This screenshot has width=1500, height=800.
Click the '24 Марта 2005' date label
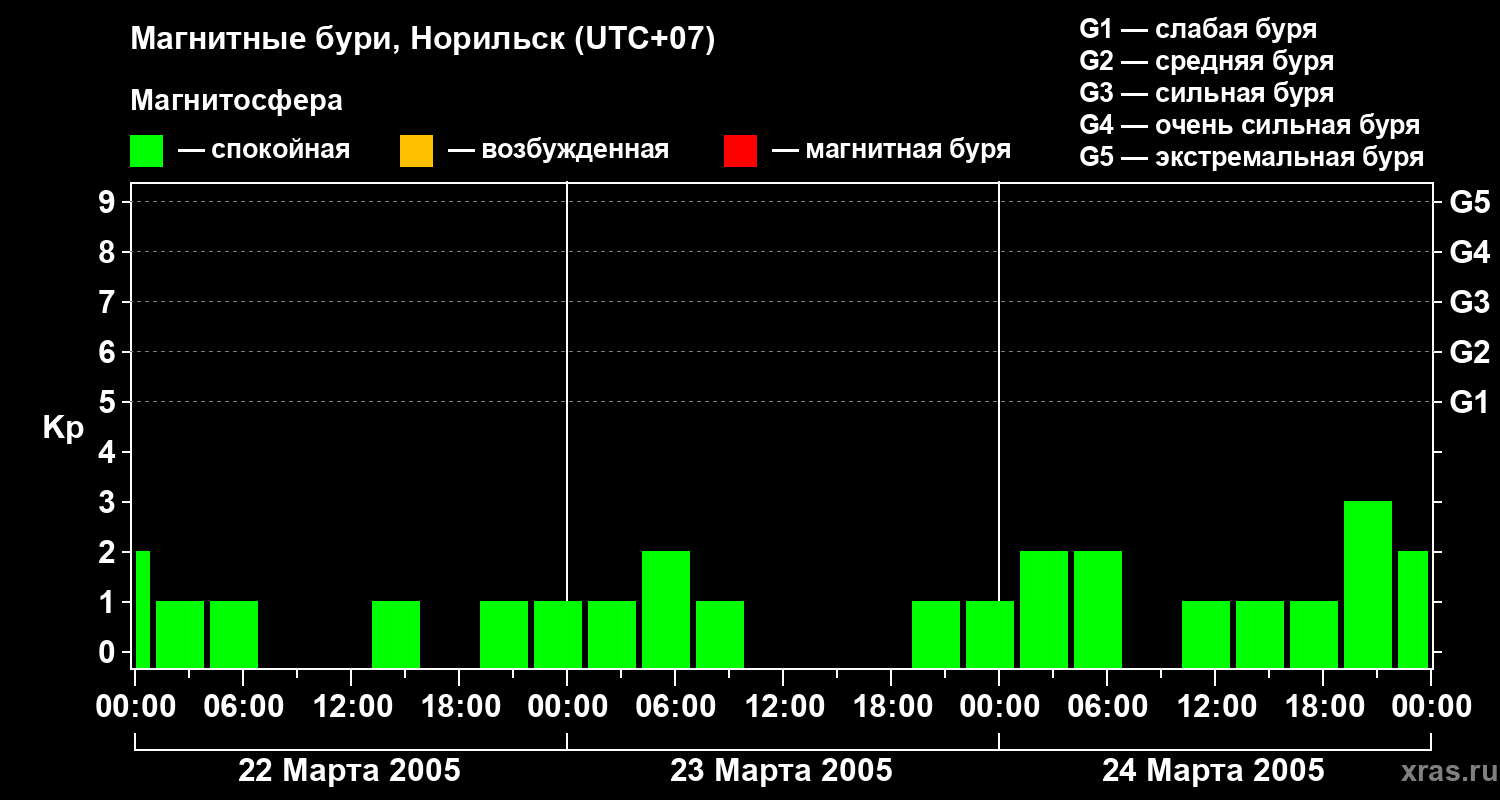[1213, 771]
